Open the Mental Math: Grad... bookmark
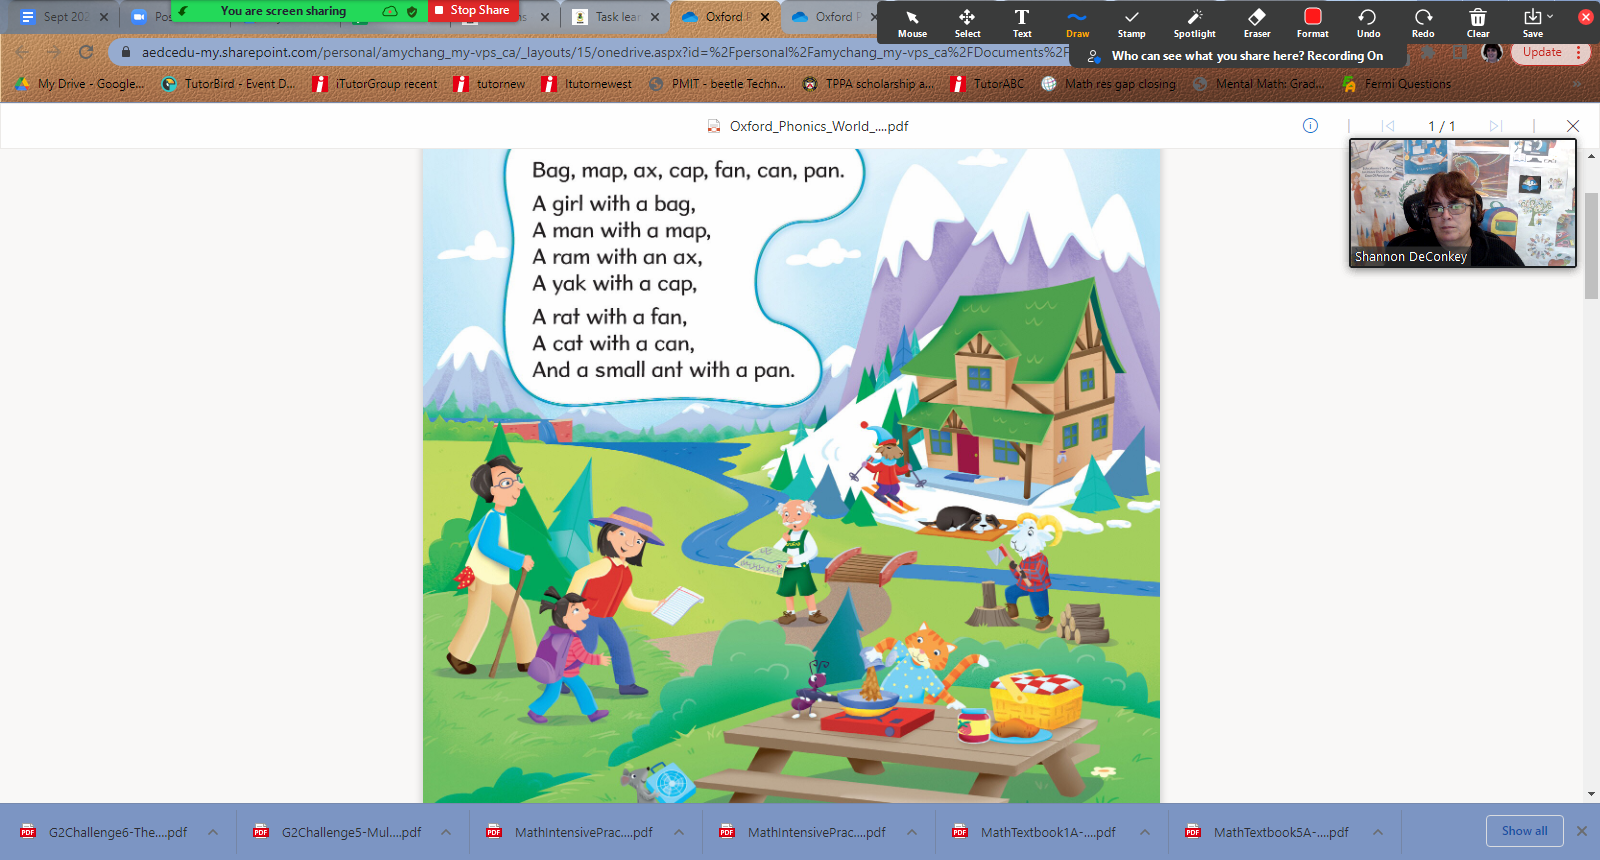Screen dimensions: 1600x860 point(1258,84)
